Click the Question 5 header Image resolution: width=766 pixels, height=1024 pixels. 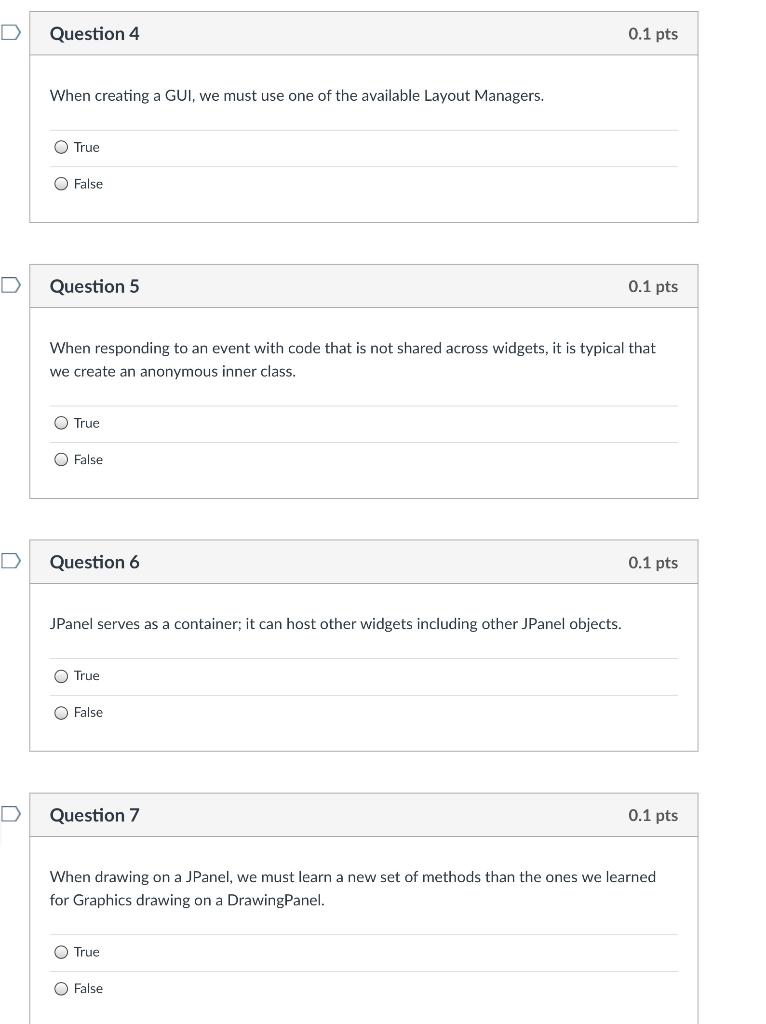(94, 285)
